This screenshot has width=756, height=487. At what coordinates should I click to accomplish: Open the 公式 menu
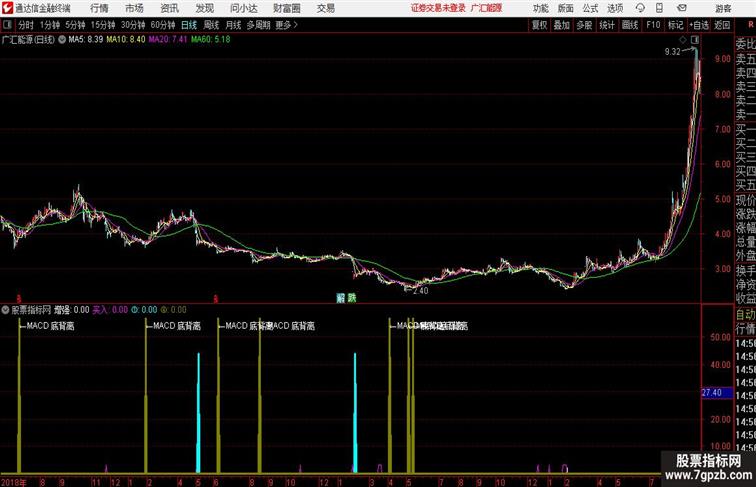590,8
